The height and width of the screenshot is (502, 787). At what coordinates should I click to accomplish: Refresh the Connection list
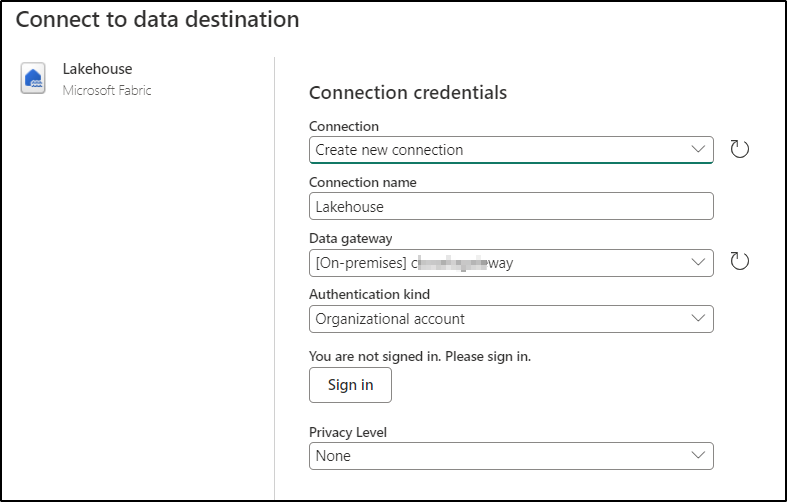click(739, 149)
